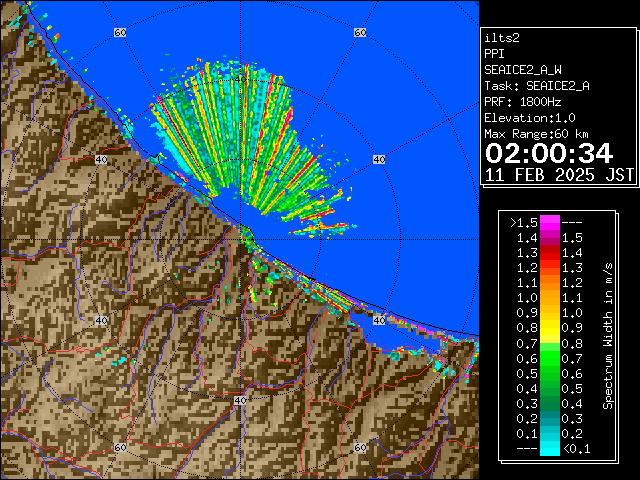Click the '60' range ring label at the map's upper left
Image resolution: width=640 pixels, height=480 pixels.
coord(120,32)
